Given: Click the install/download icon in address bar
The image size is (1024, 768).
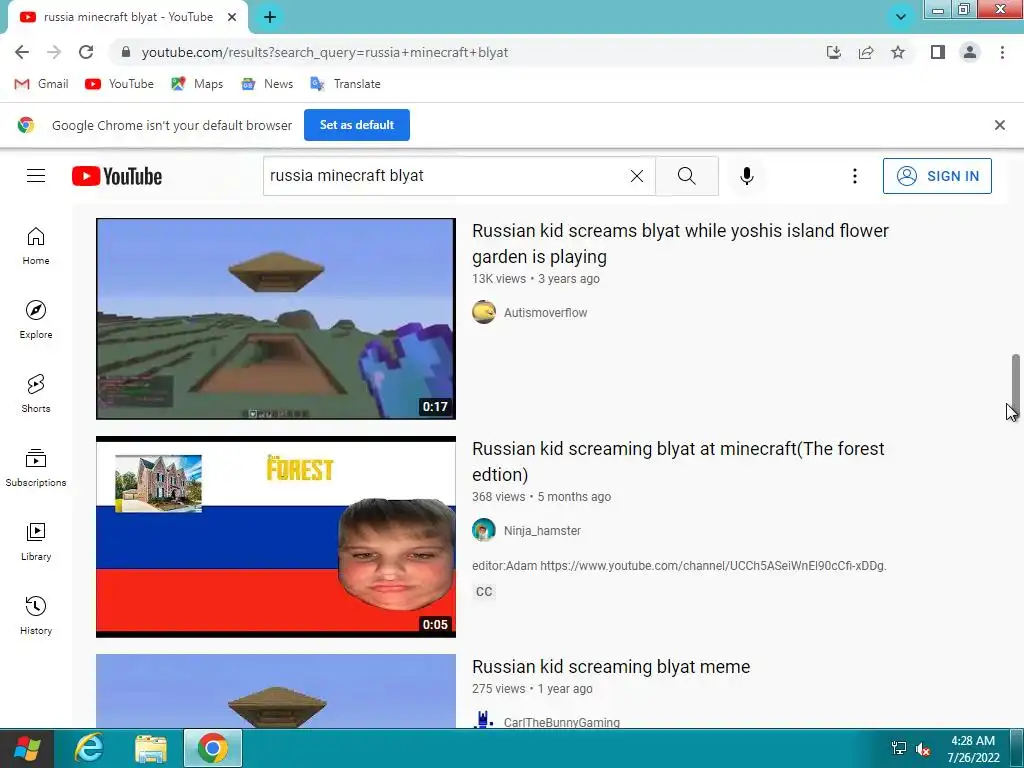Looking at the screenshot, I should click(834, 52).
